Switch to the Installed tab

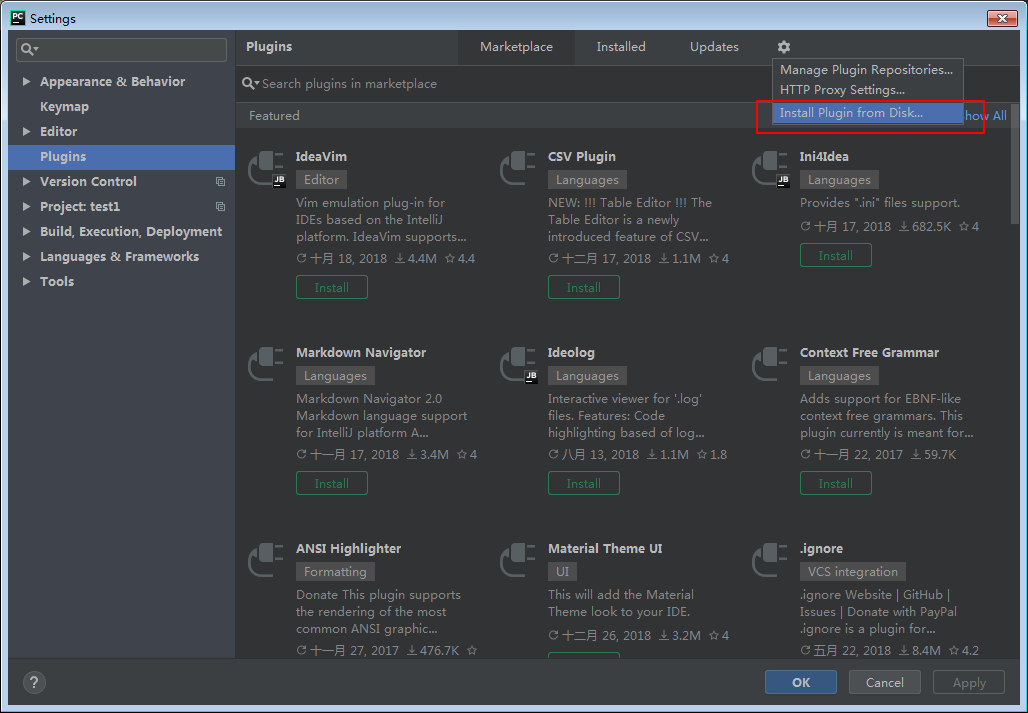click(x=621, y=47)
